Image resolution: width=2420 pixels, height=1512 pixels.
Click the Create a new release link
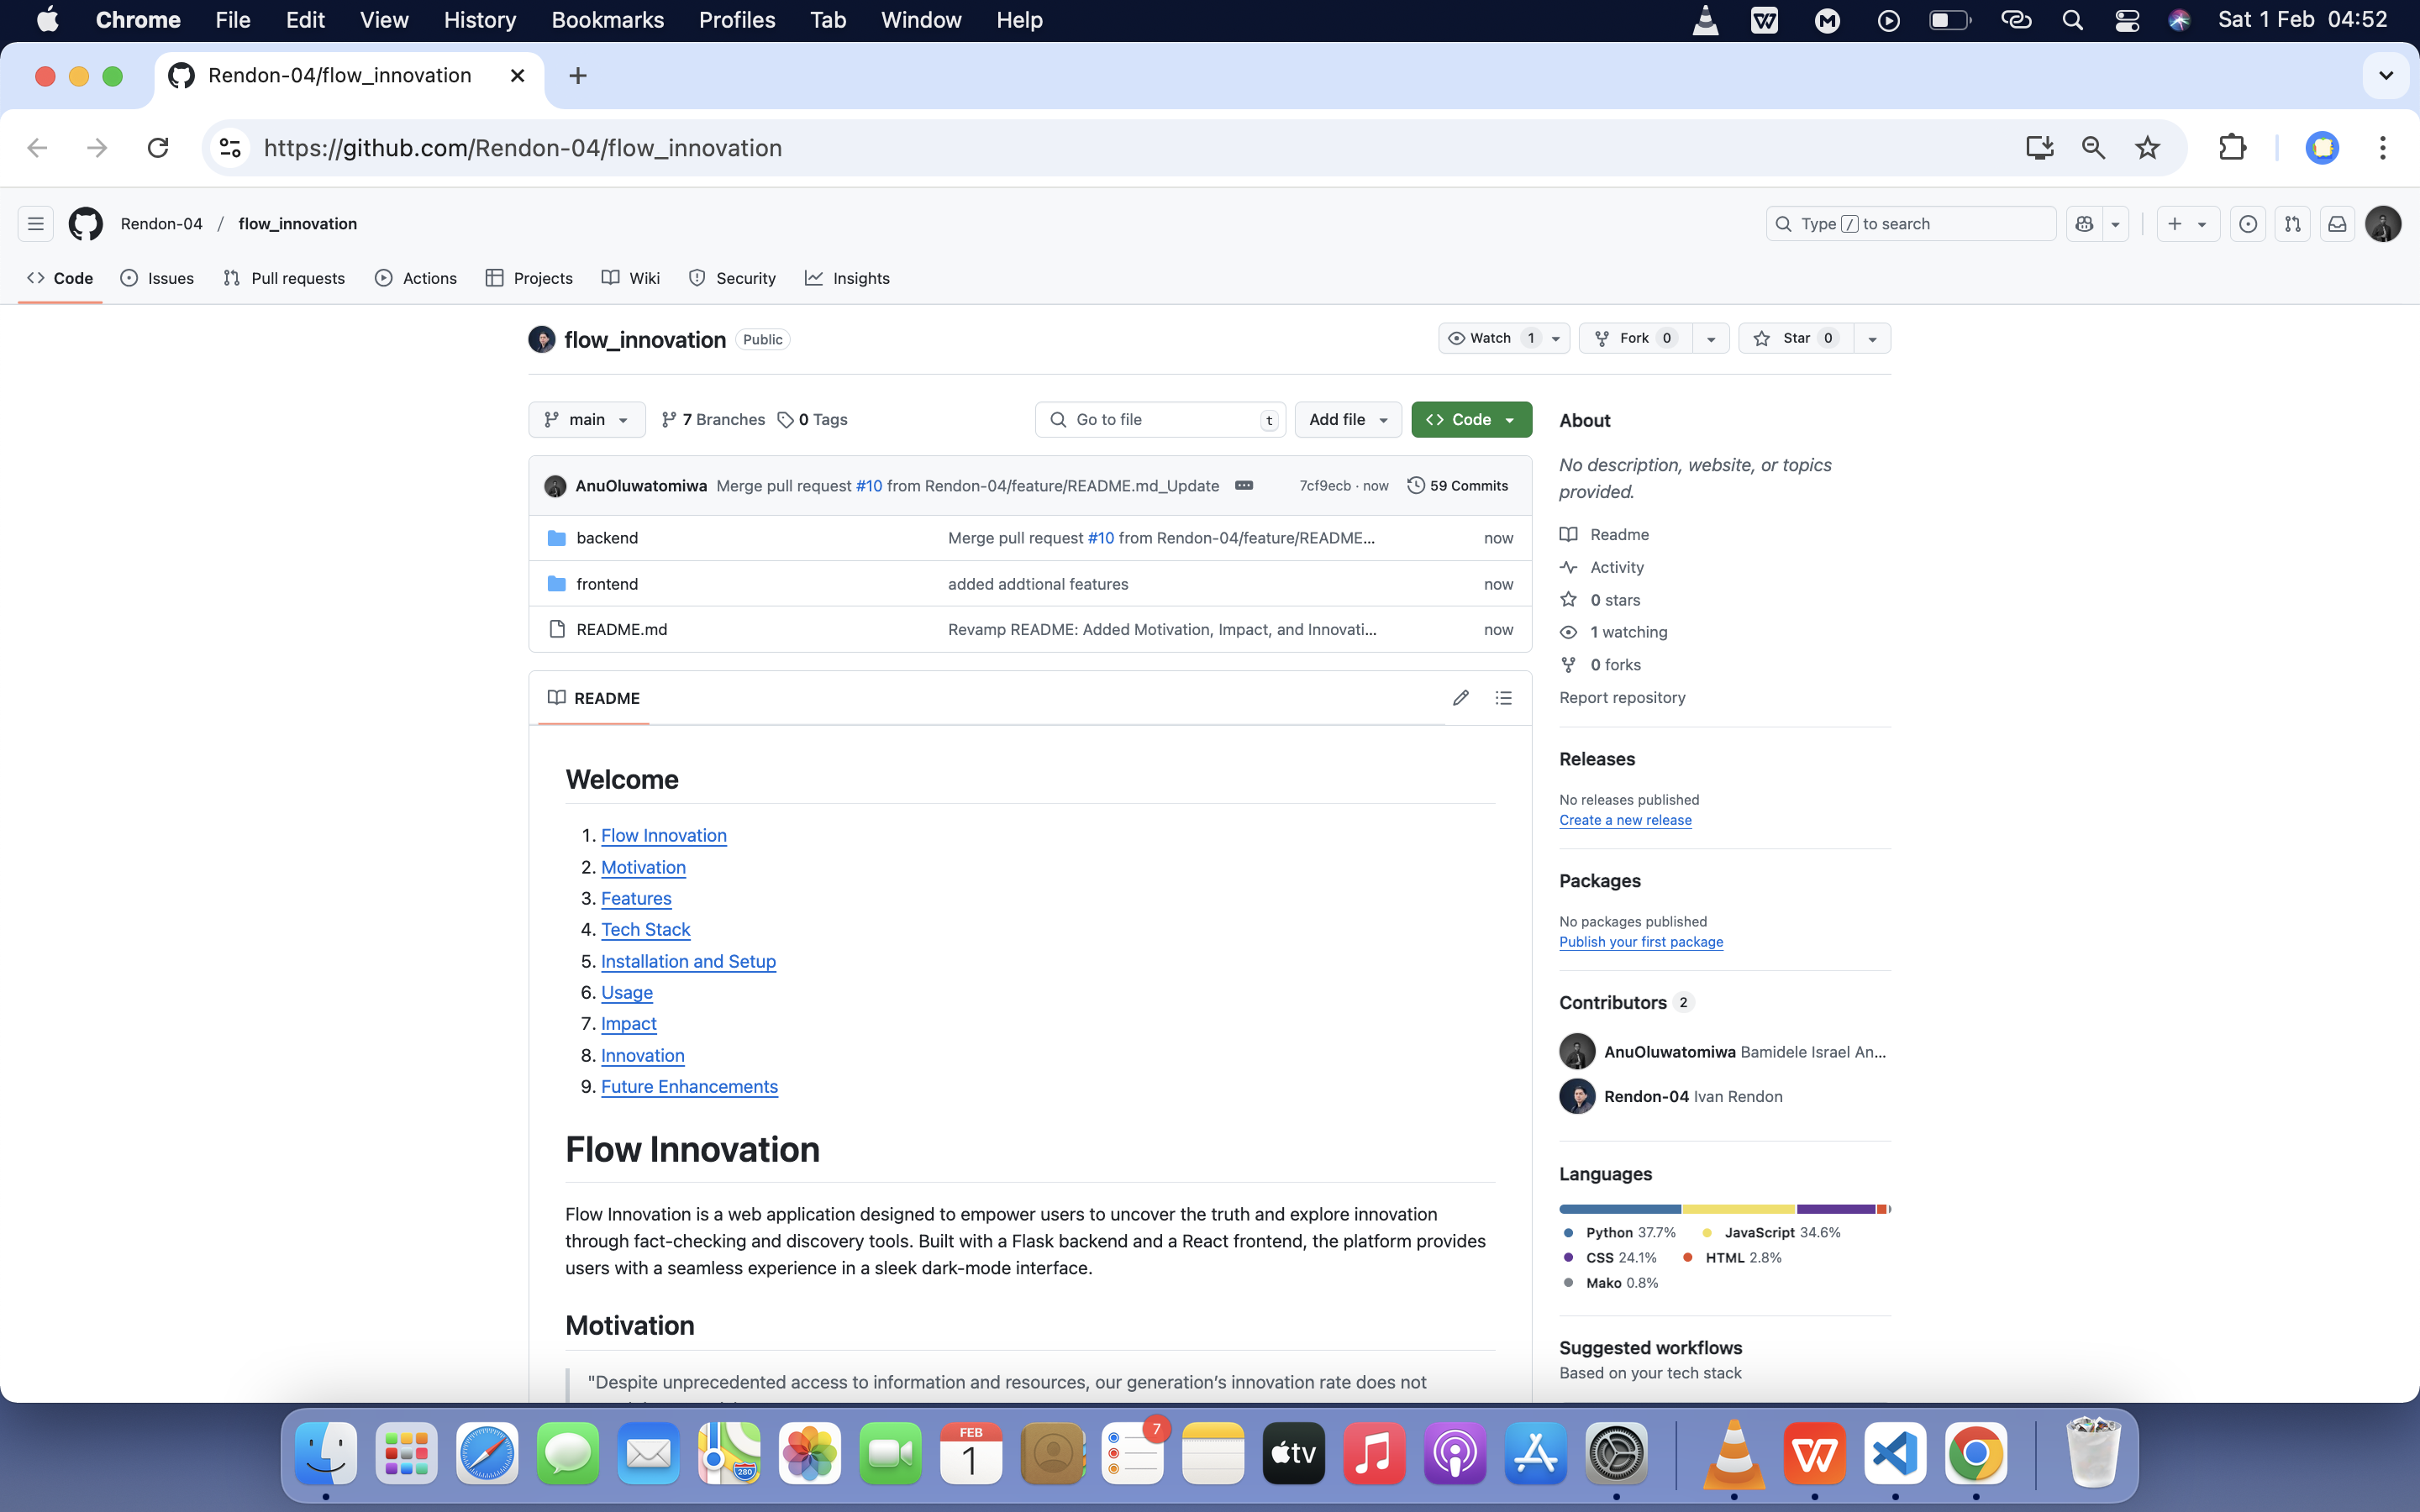[x=1625, y=820]
